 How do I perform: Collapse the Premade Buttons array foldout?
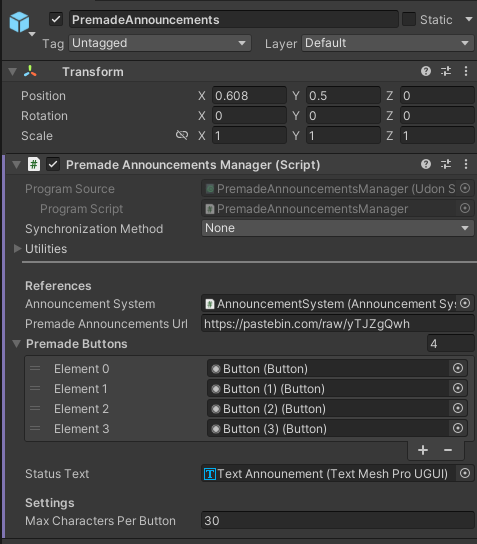[x=16, y=344]
